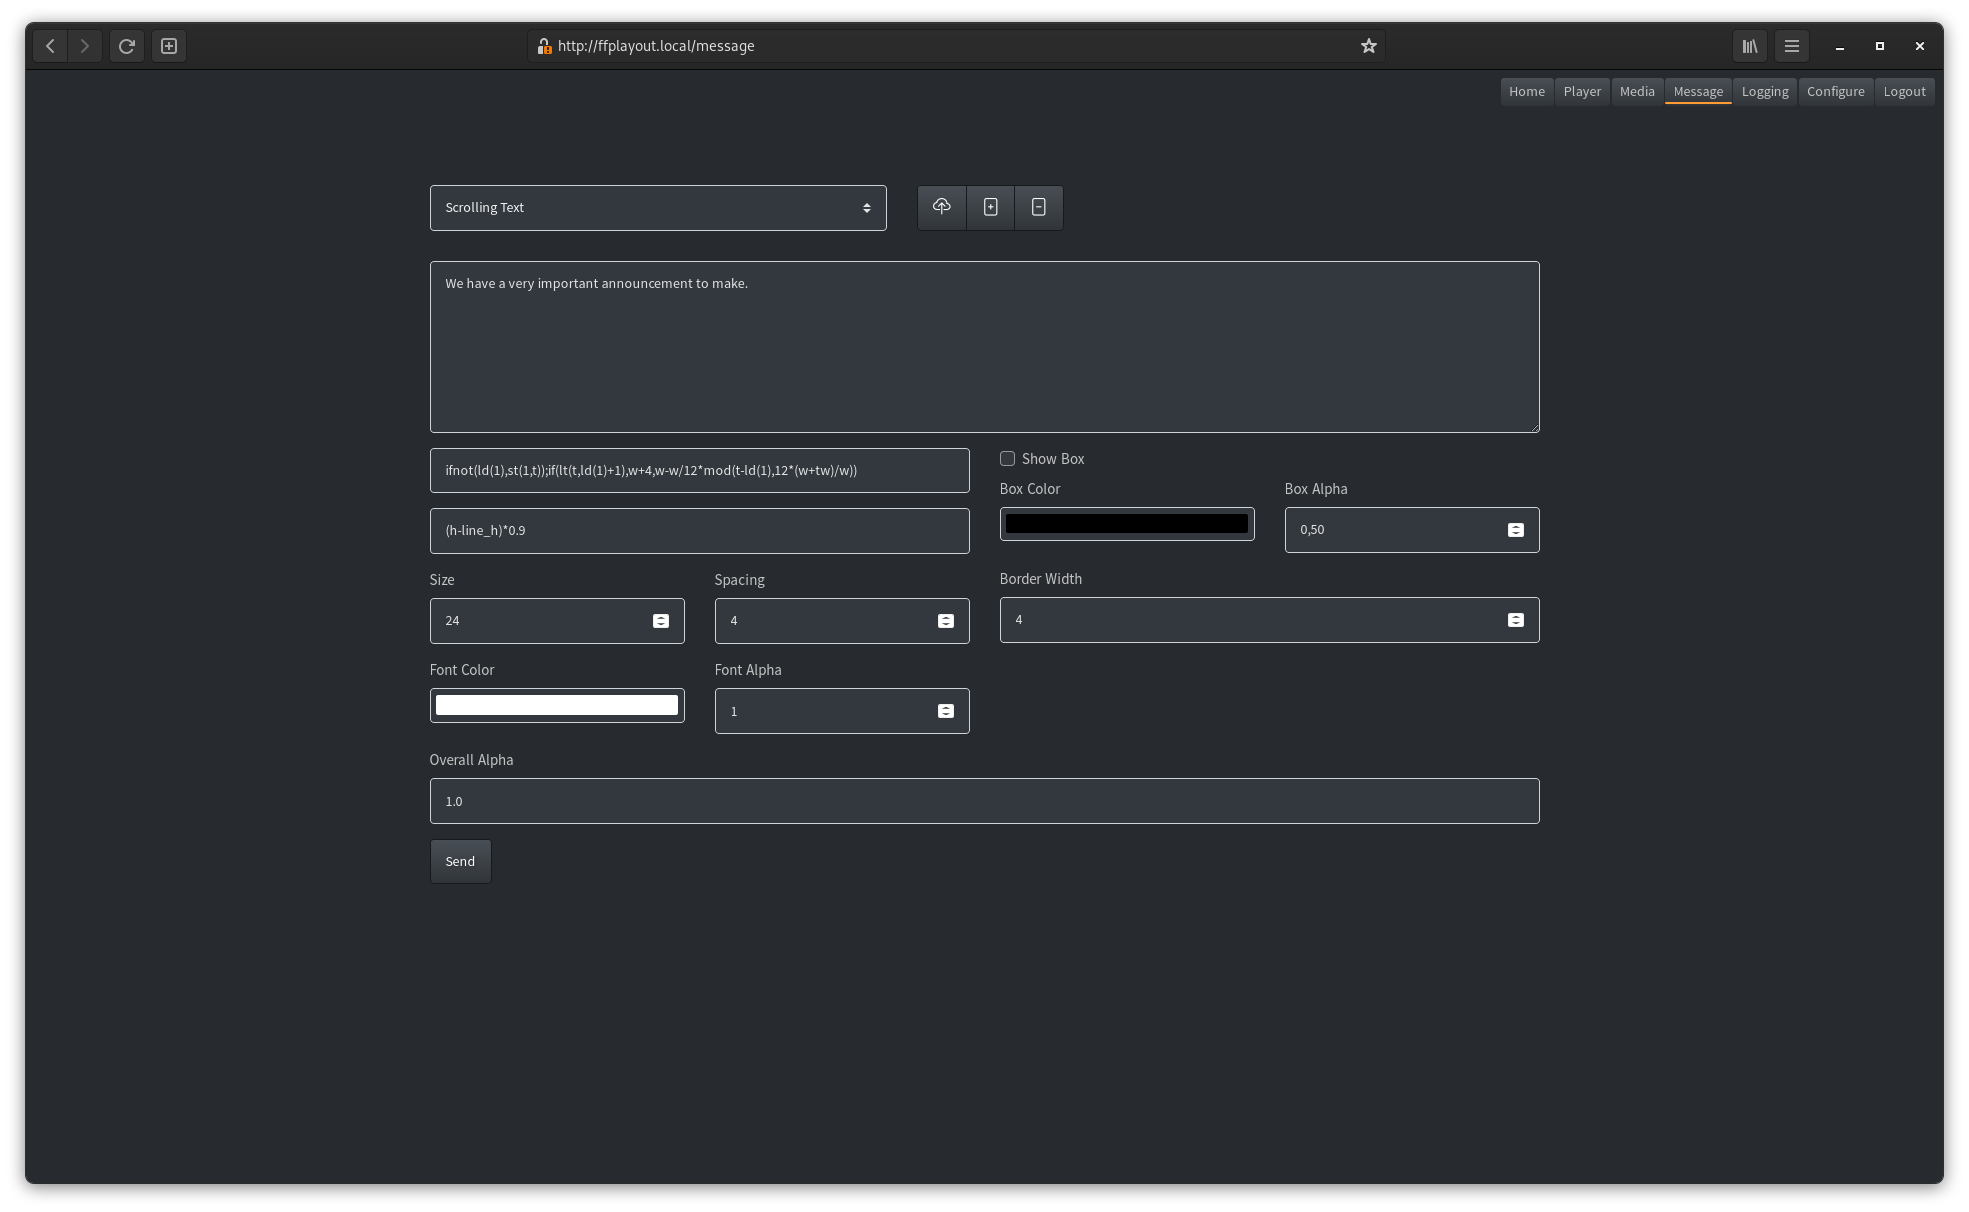Open the browser hamburger menu
The image size is (1969, 1212).
point(1792,46)
